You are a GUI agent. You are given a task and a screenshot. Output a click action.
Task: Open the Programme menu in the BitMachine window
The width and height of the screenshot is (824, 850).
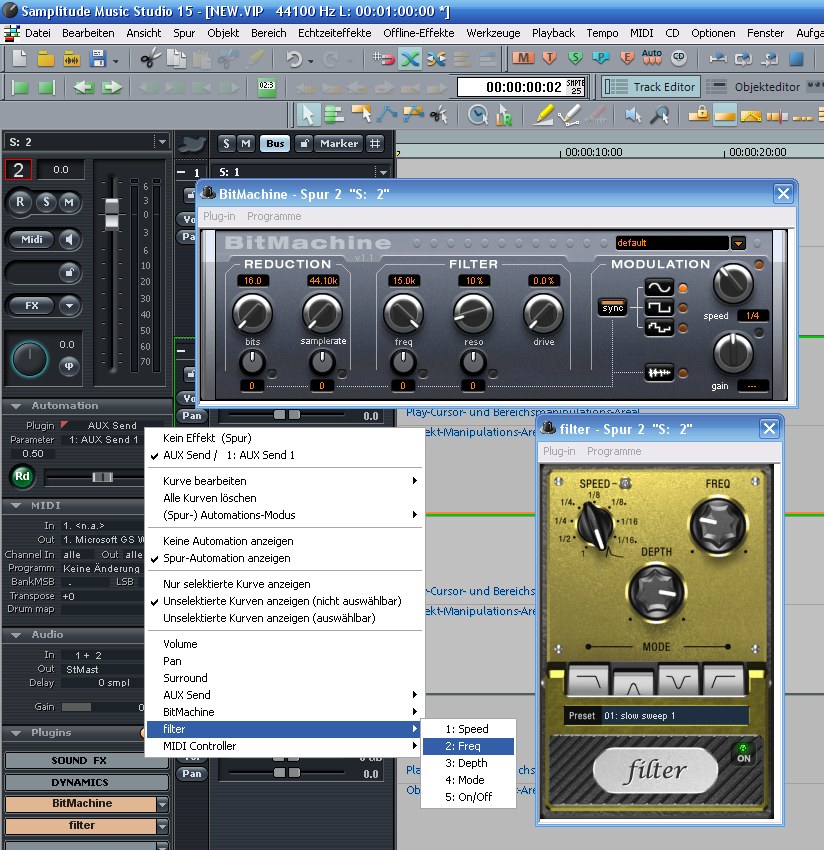click(274, 216)
